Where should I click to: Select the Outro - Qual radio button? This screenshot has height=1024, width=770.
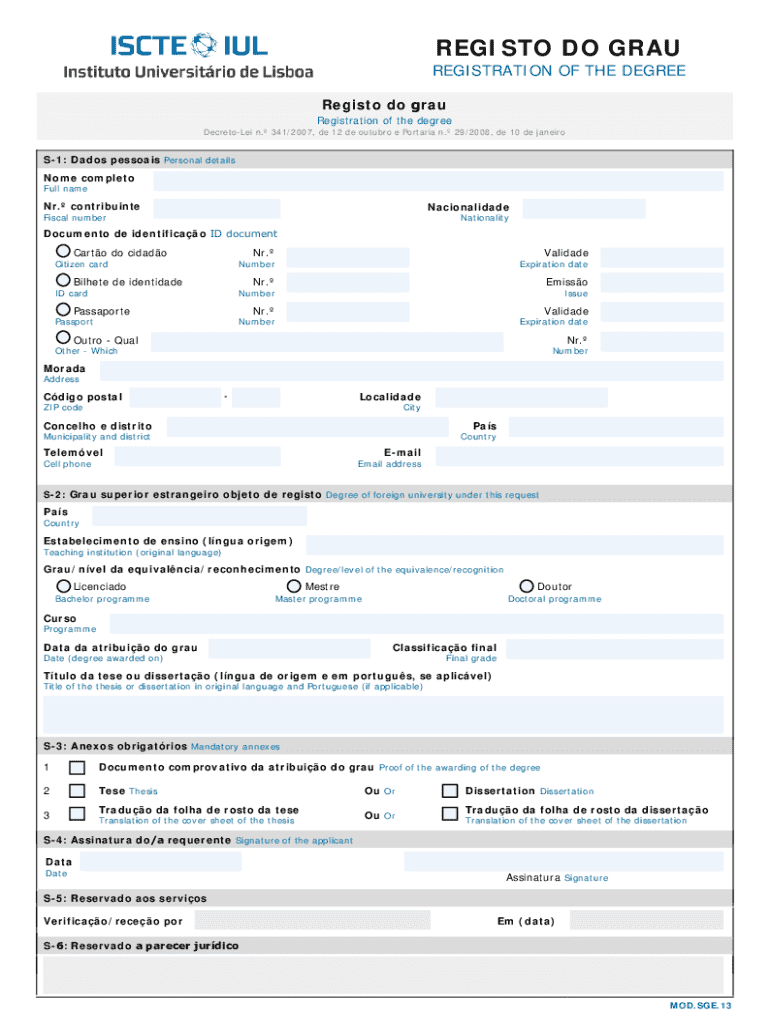point(64,340)
